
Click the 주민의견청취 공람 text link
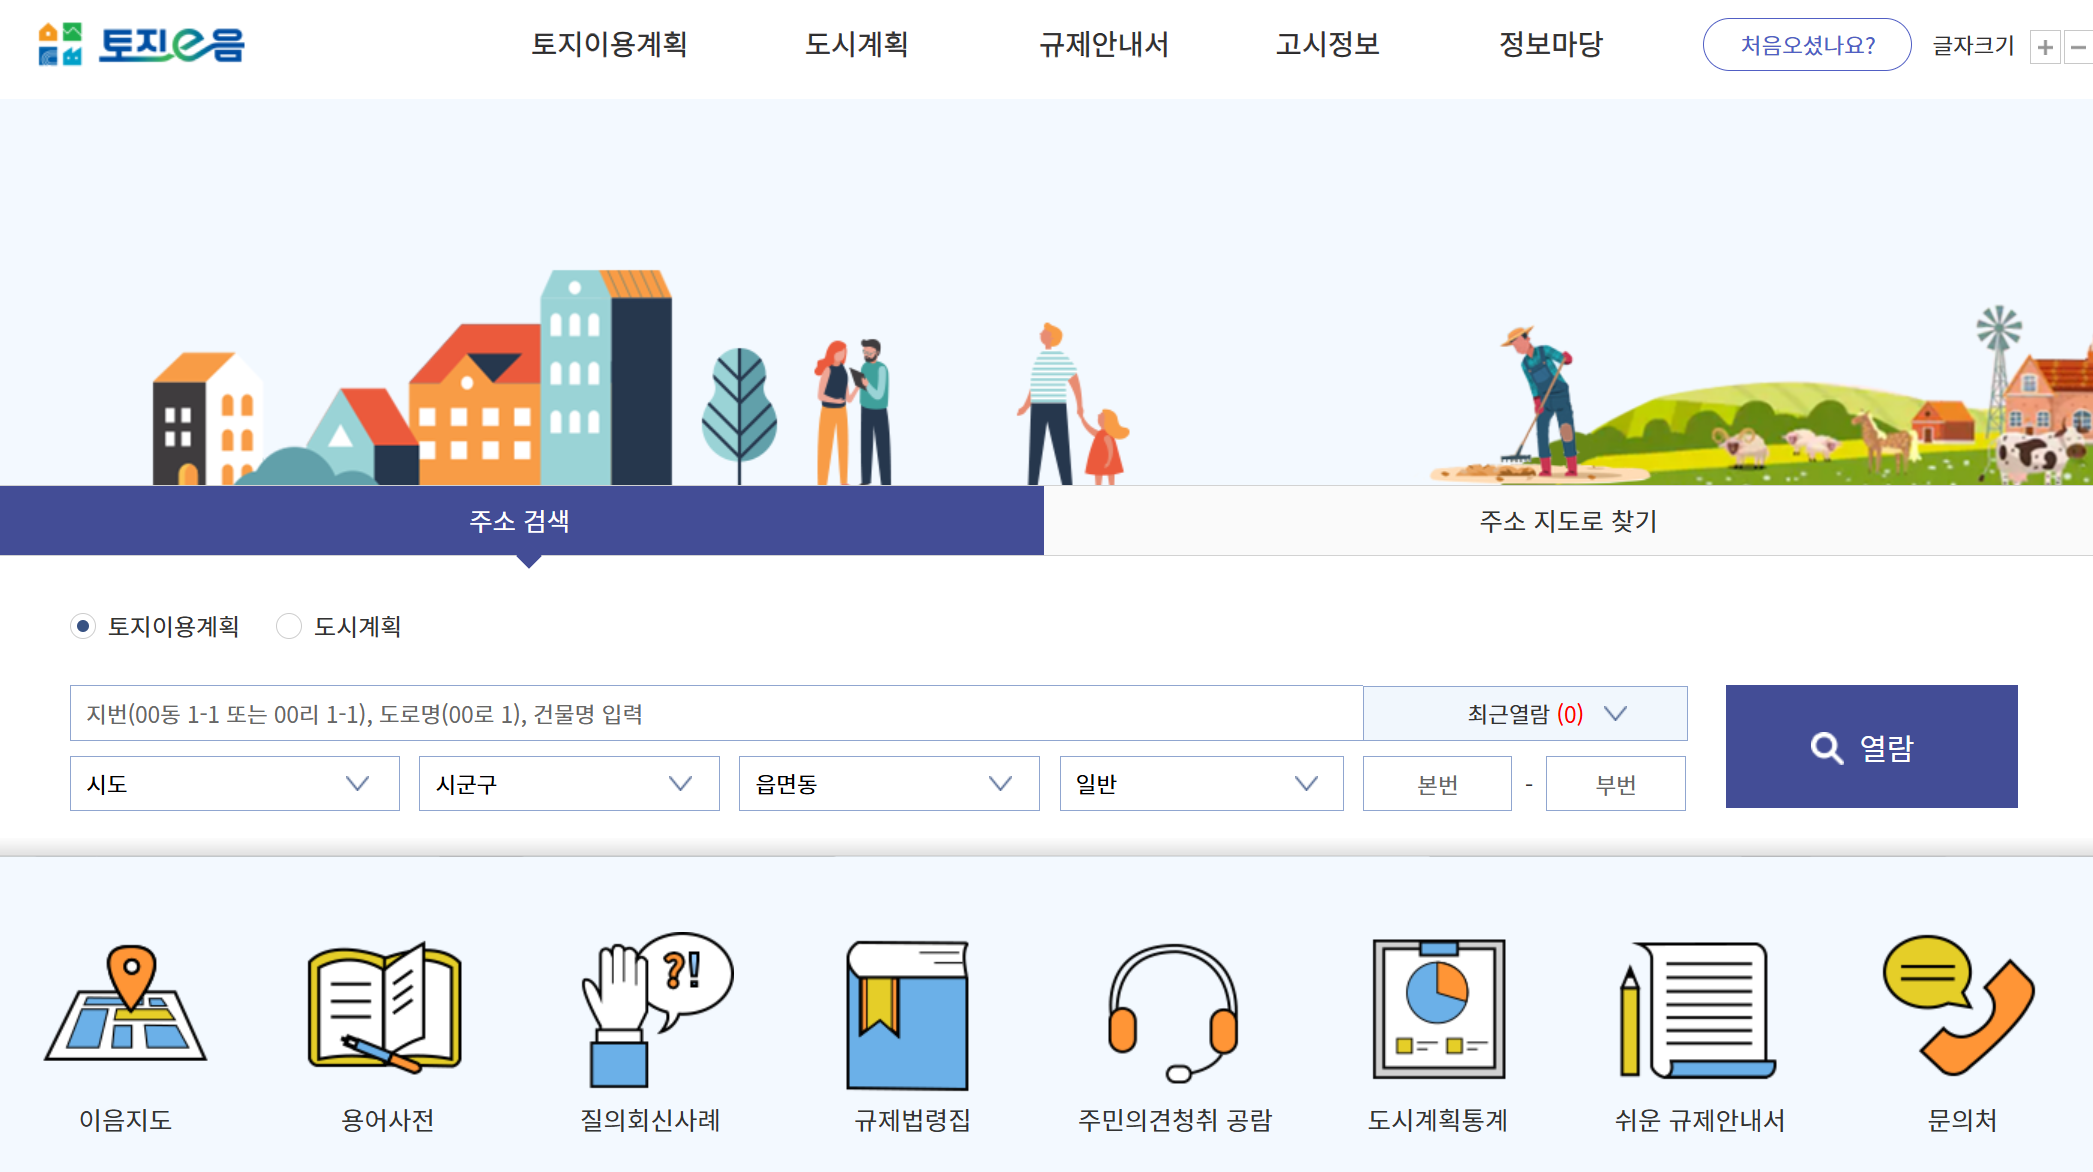1175,1120
